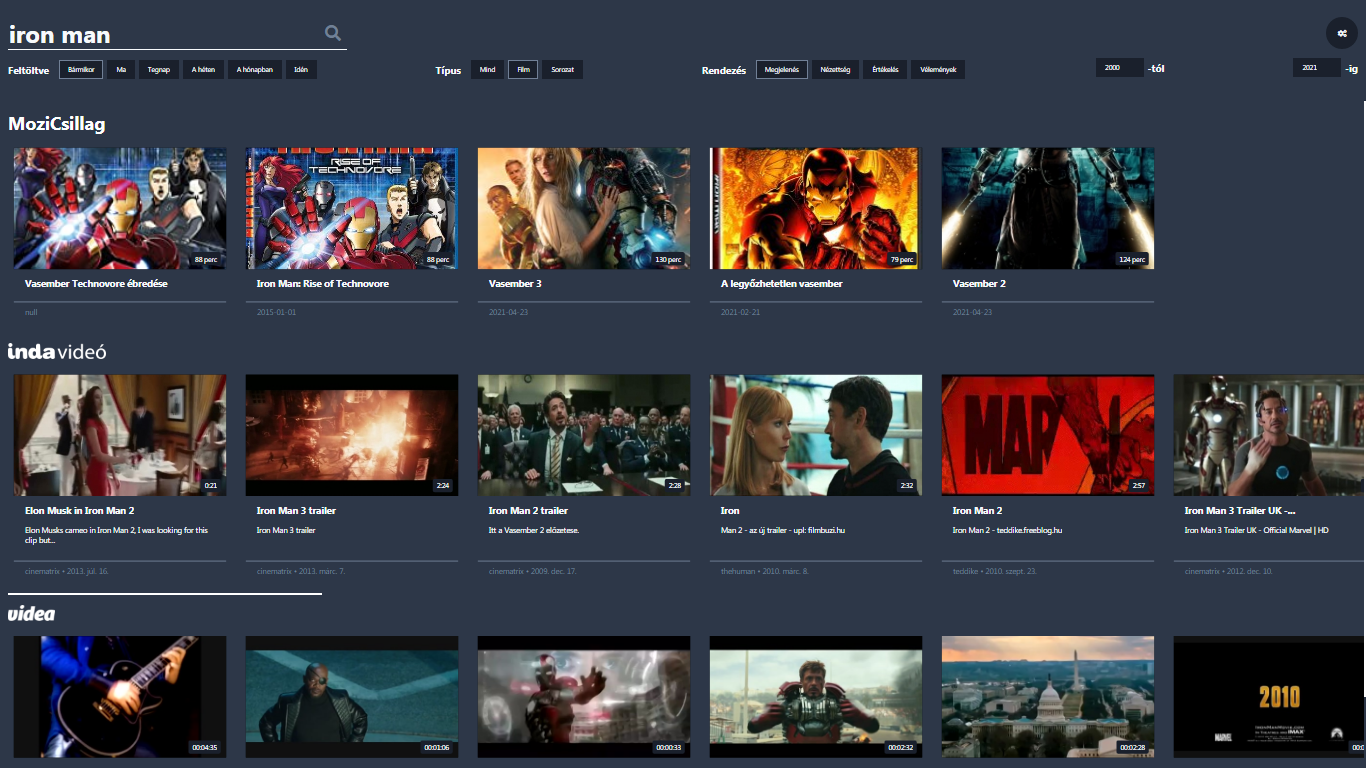The image size is (1366, 768).
Task: Click 'Iron Man 2 - teddike.freeblog.hu' description
Action: click(1007, 530)
